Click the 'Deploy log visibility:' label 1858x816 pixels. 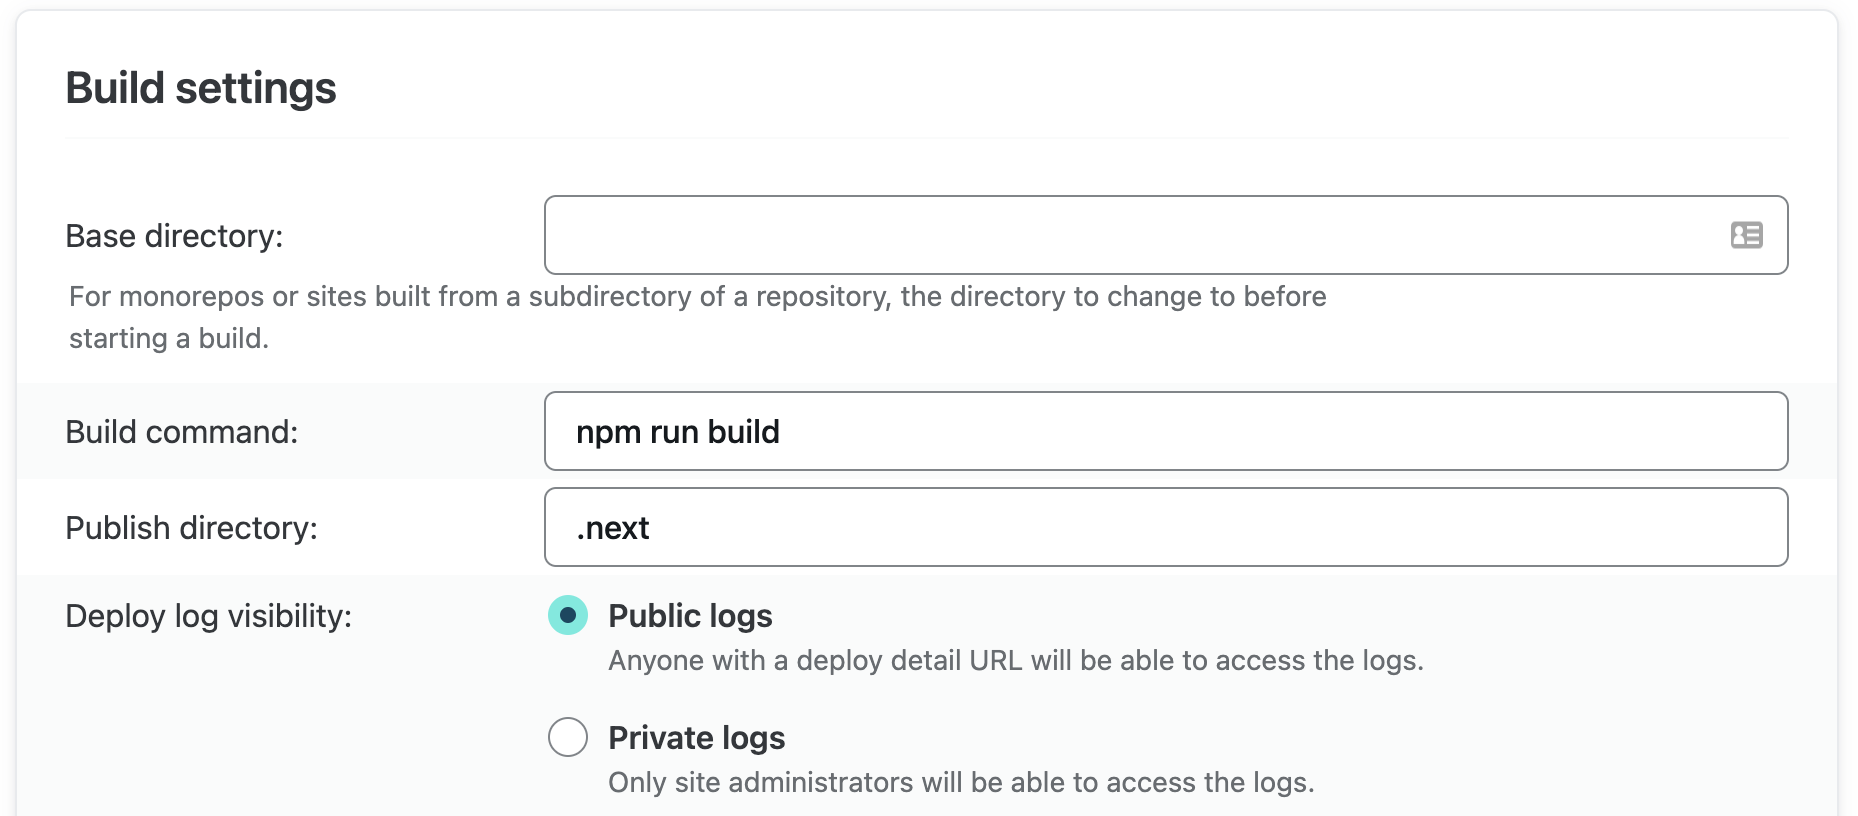tap(209, 616)
